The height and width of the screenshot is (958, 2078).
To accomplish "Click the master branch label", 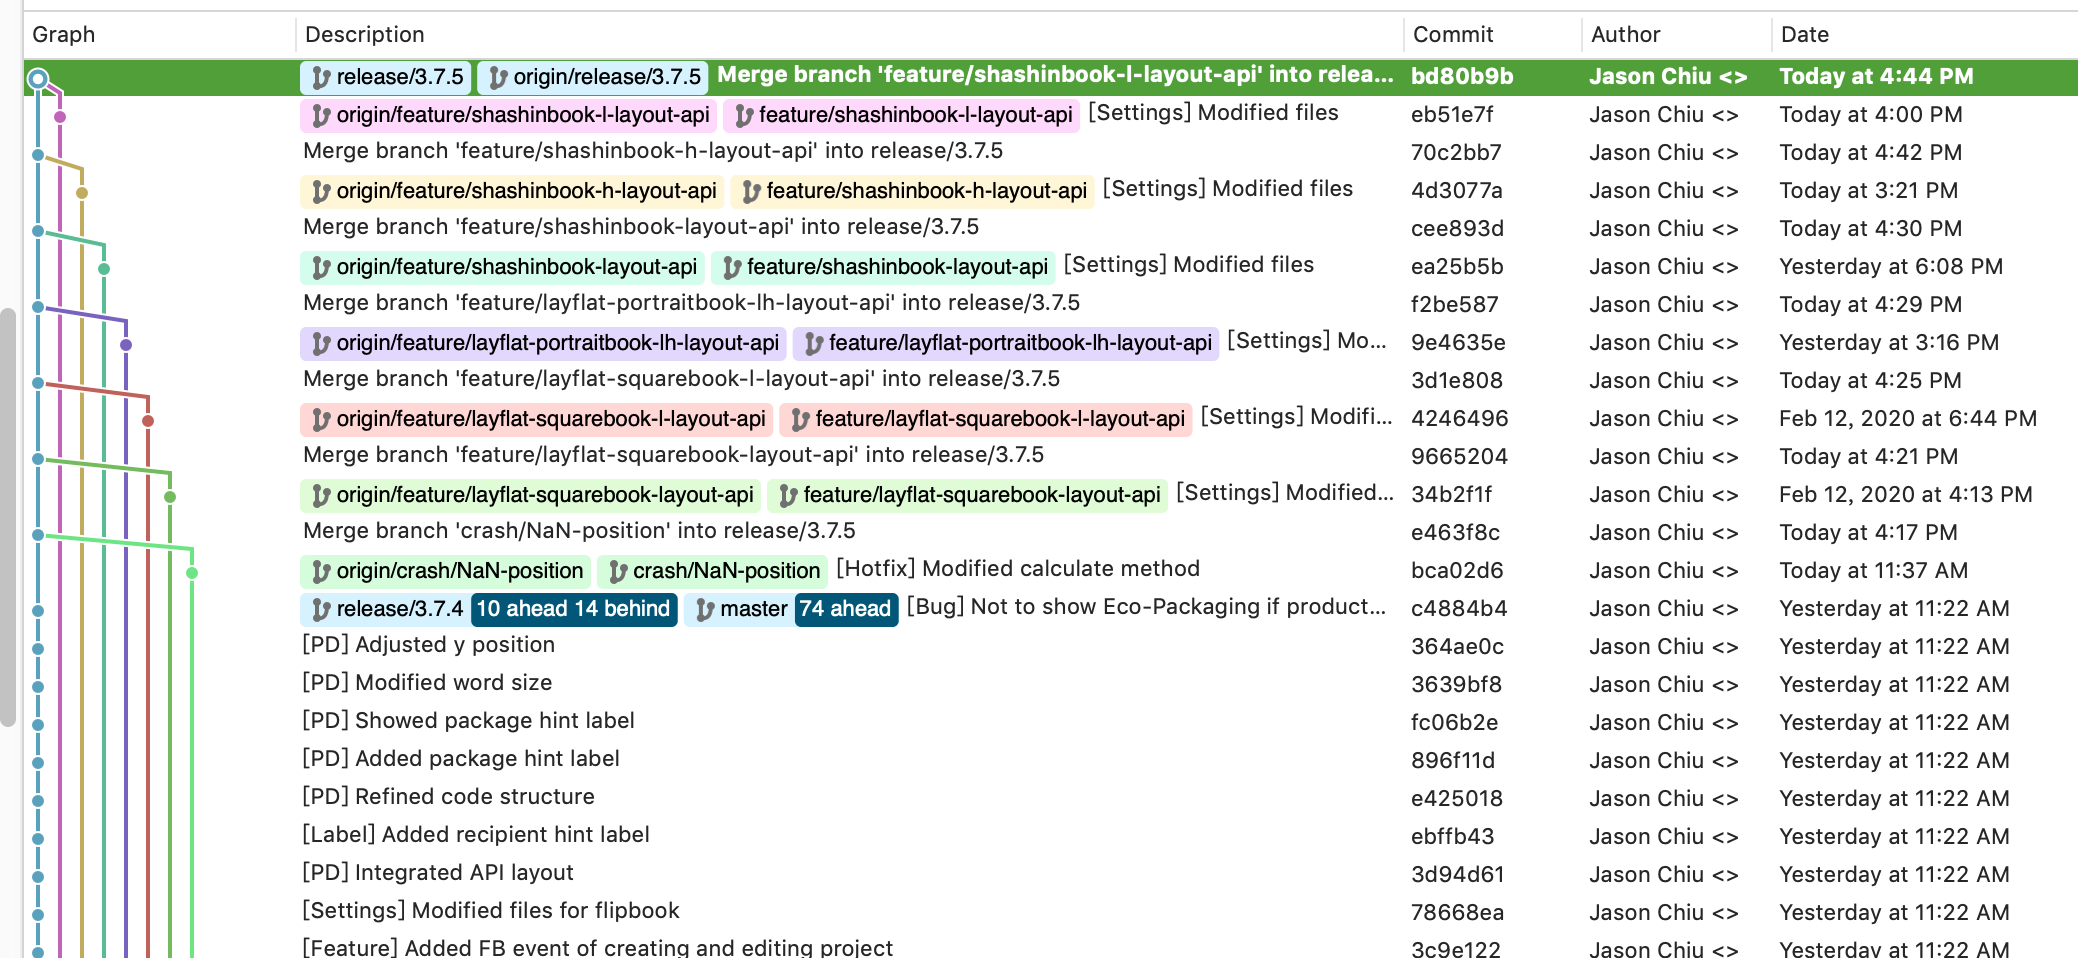I will [x=740, y=609].
